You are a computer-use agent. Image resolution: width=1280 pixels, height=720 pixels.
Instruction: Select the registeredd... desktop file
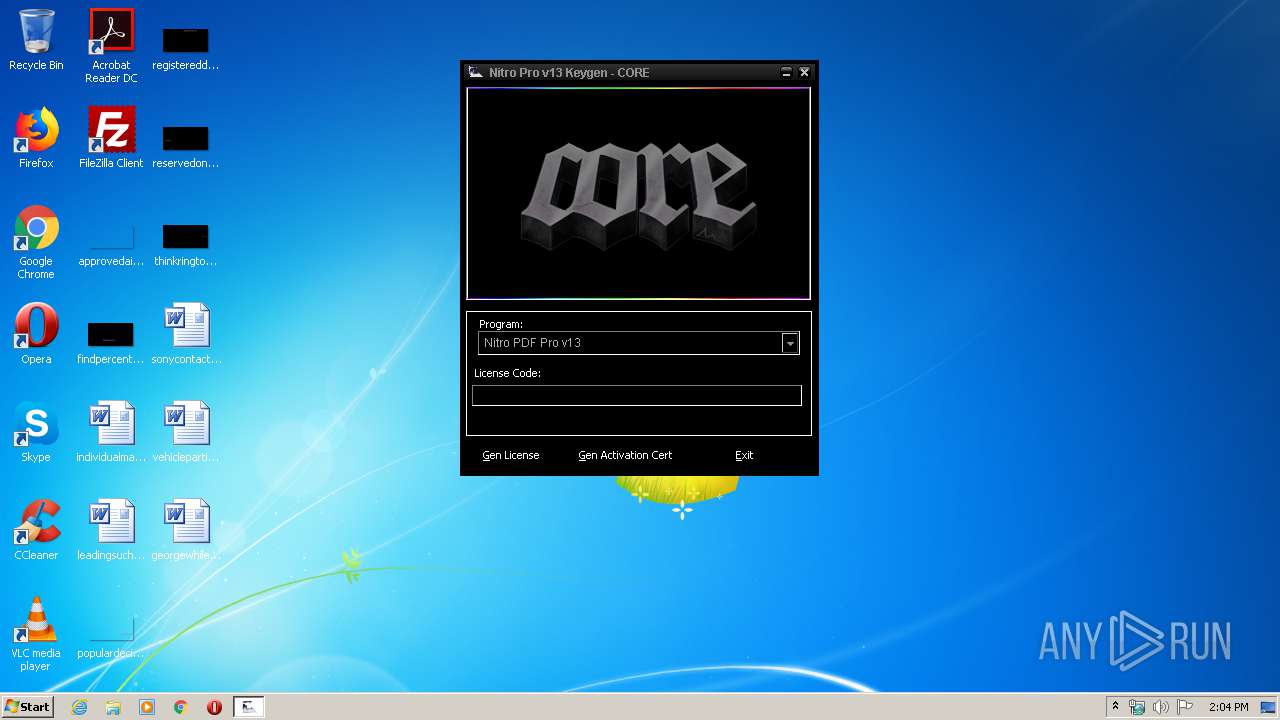186,48
